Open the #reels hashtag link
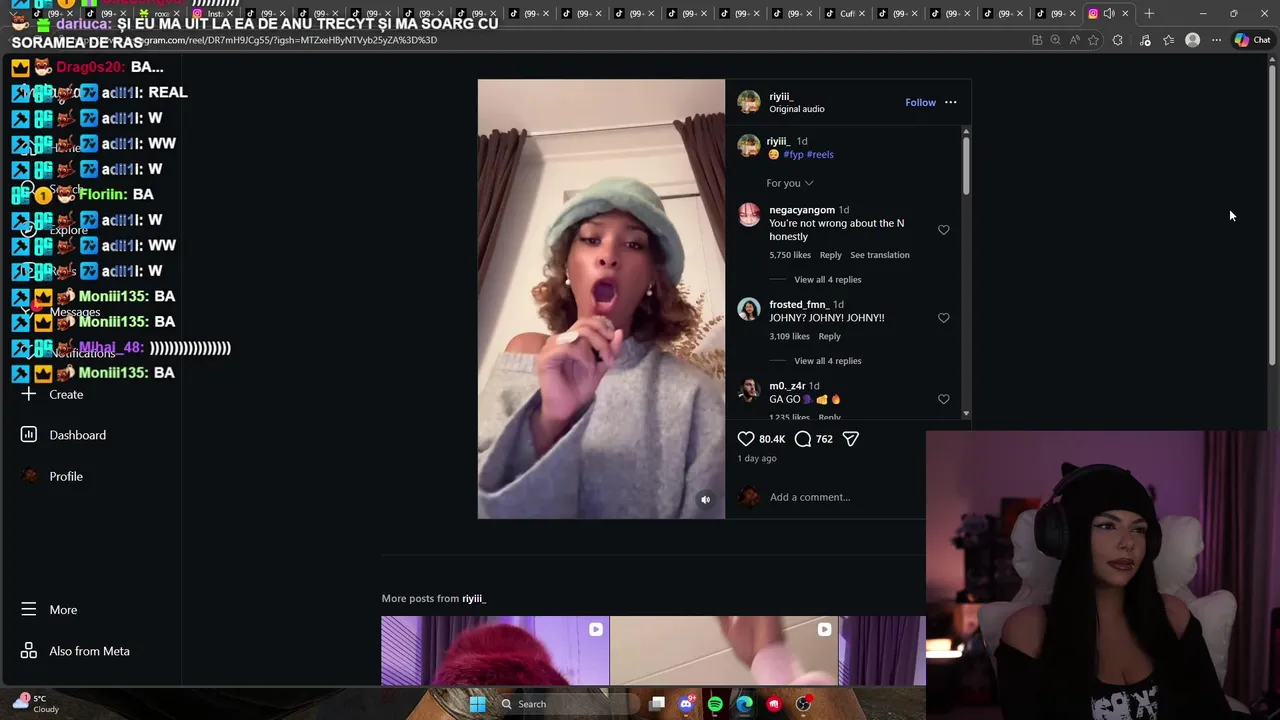 [820, 155]
